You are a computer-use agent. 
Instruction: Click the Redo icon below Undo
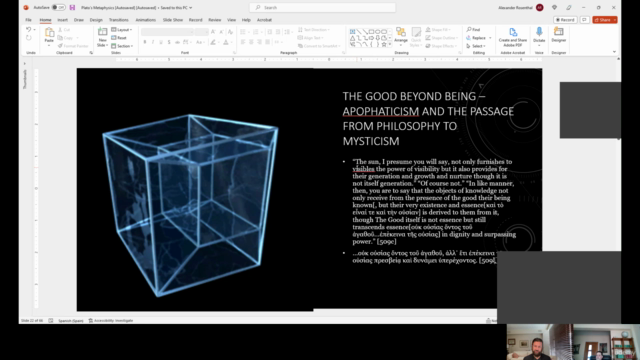click(28, 38)
